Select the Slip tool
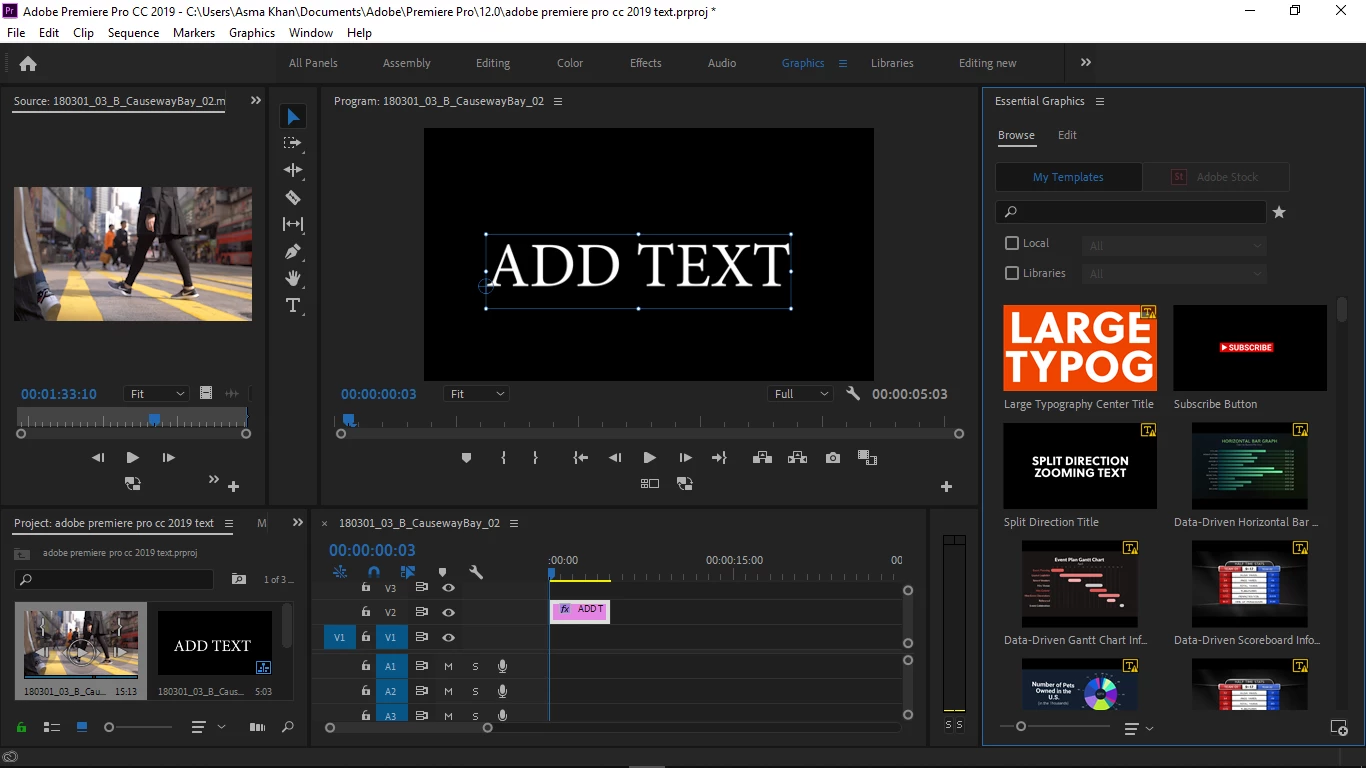Image resolution: width=1366 pixels, height=768 pixels. 293,224
